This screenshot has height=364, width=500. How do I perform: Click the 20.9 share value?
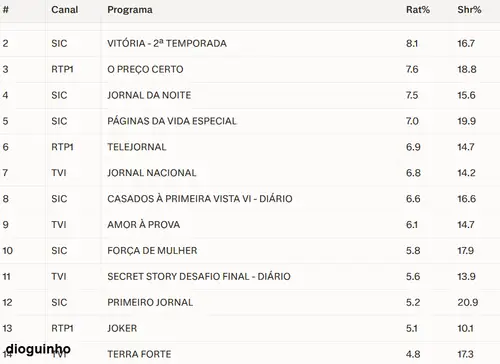(468, 302)
